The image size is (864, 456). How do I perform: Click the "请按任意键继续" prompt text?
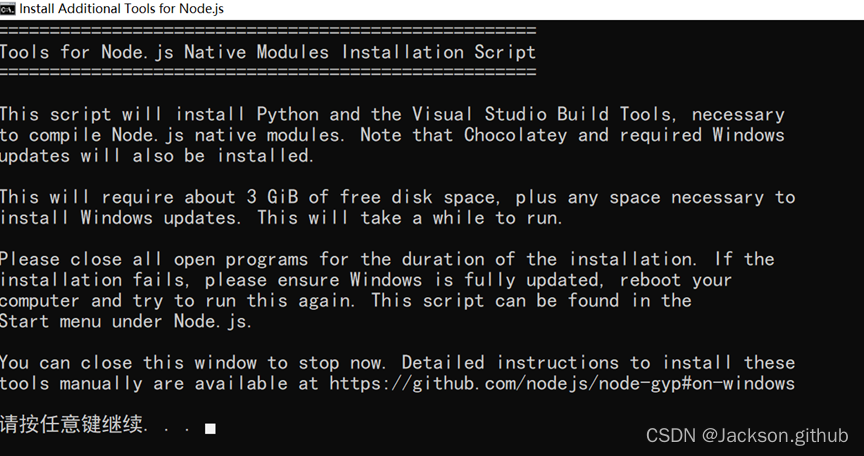[72, 427]
